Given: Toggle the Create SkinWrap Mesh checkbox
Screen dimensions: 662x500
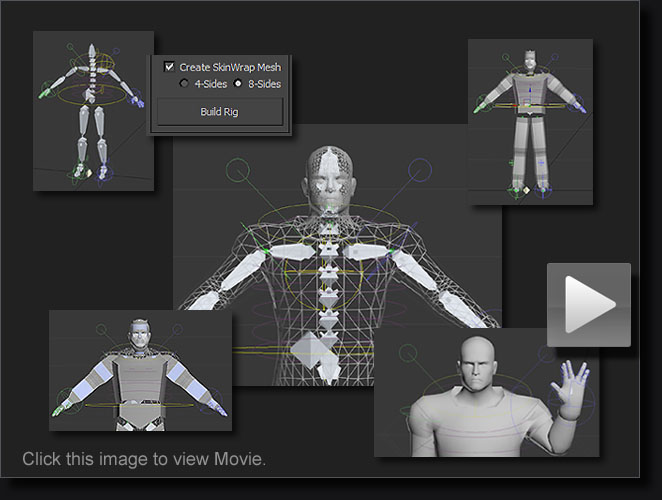Looking at the screenshot, I should click(x=169, y=67).
